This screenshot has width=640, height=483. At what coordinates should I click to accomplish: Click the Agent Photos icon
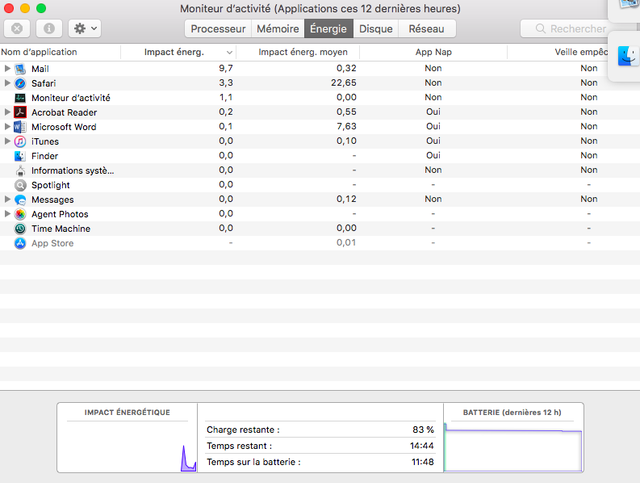[x=20, y=214]
